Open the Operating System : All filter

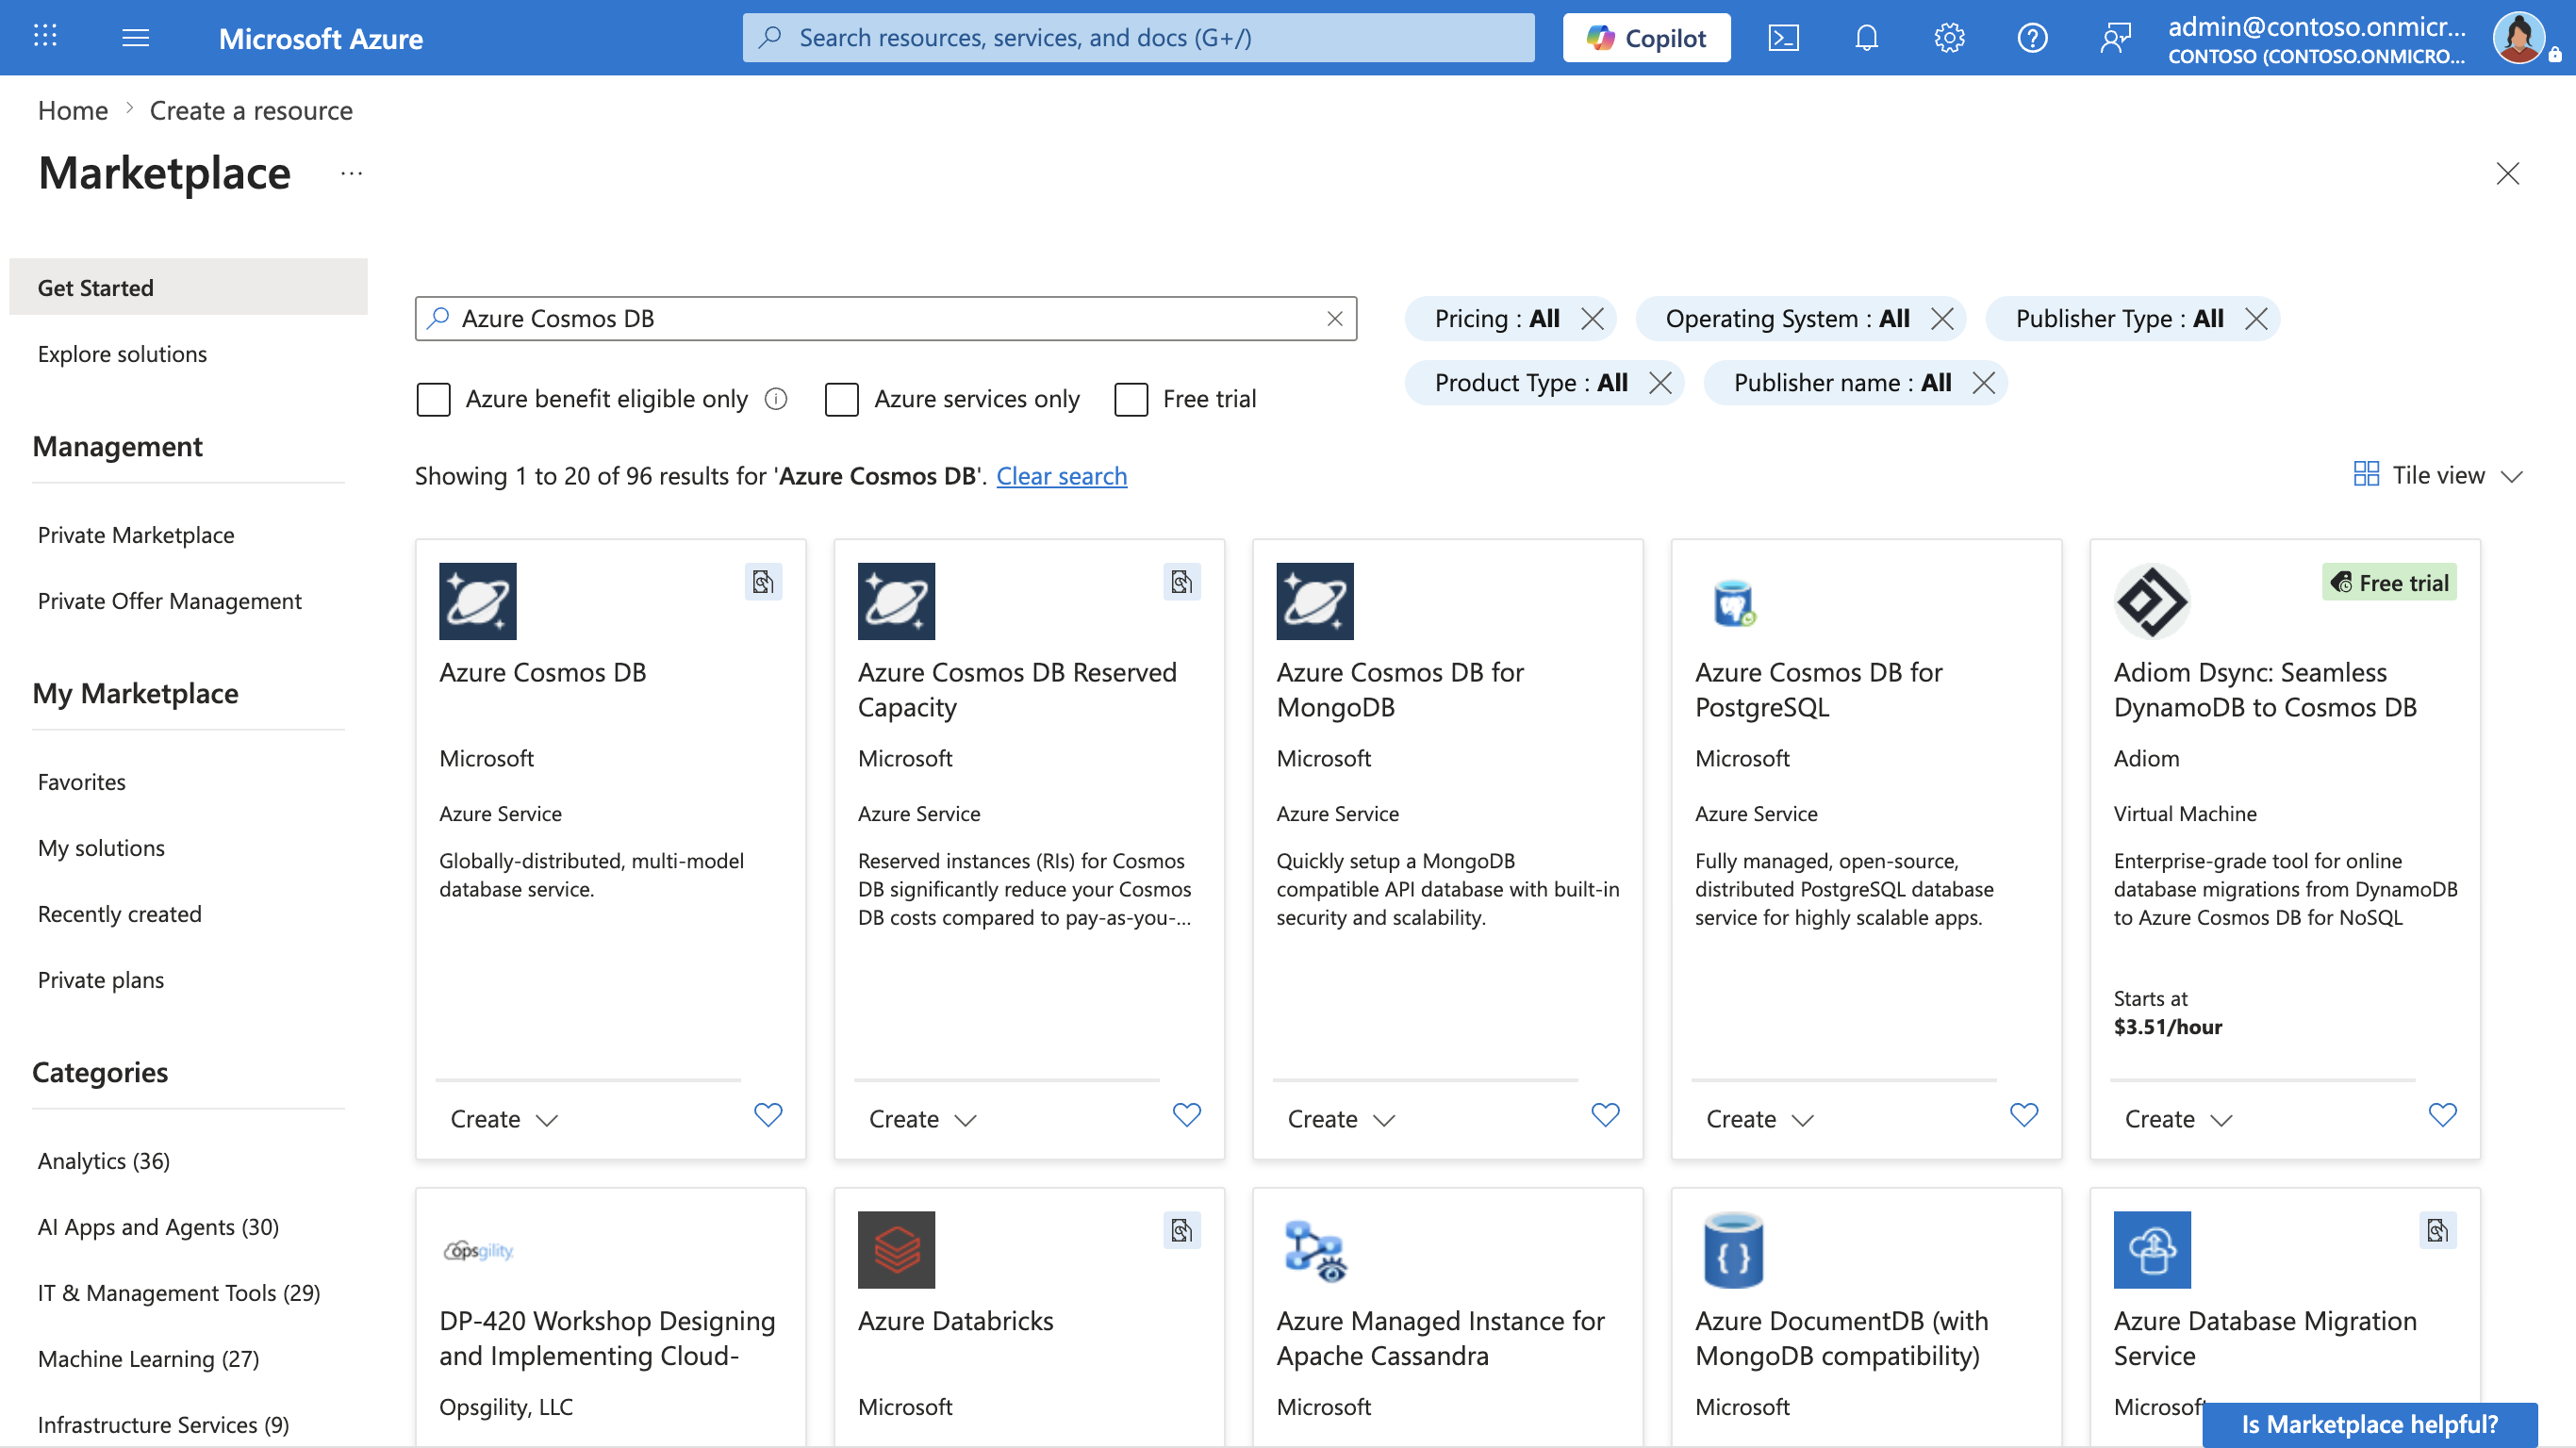pos(1787,319)
